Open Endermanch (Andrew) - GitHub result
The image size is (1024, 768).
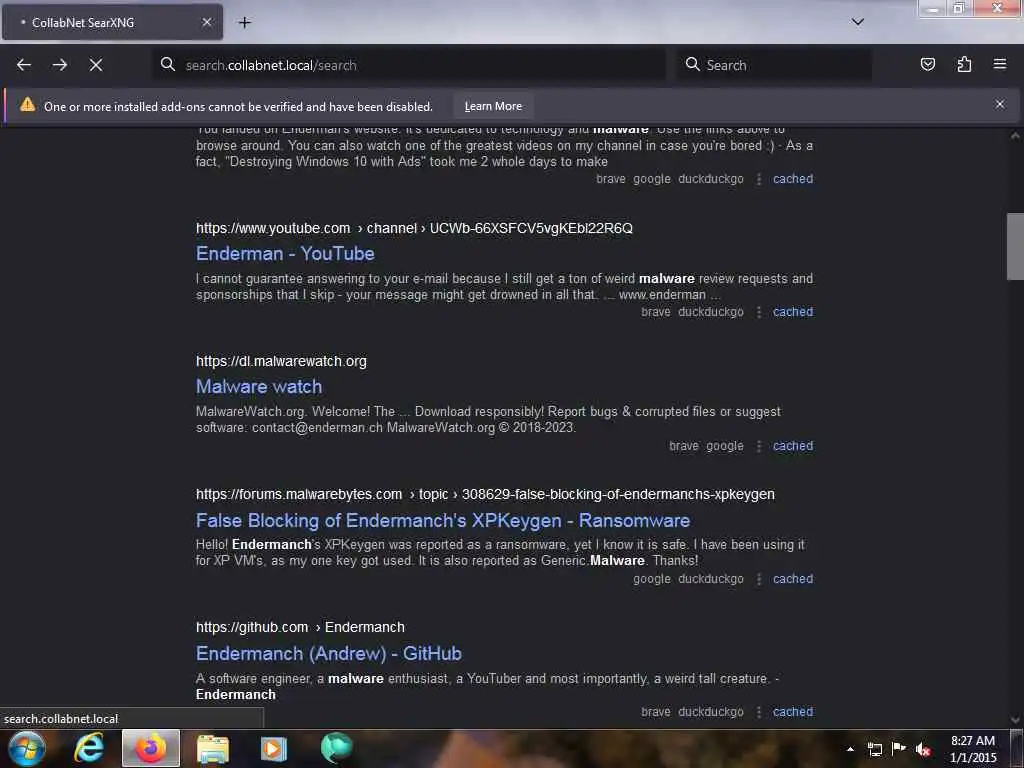coord(328,654)
